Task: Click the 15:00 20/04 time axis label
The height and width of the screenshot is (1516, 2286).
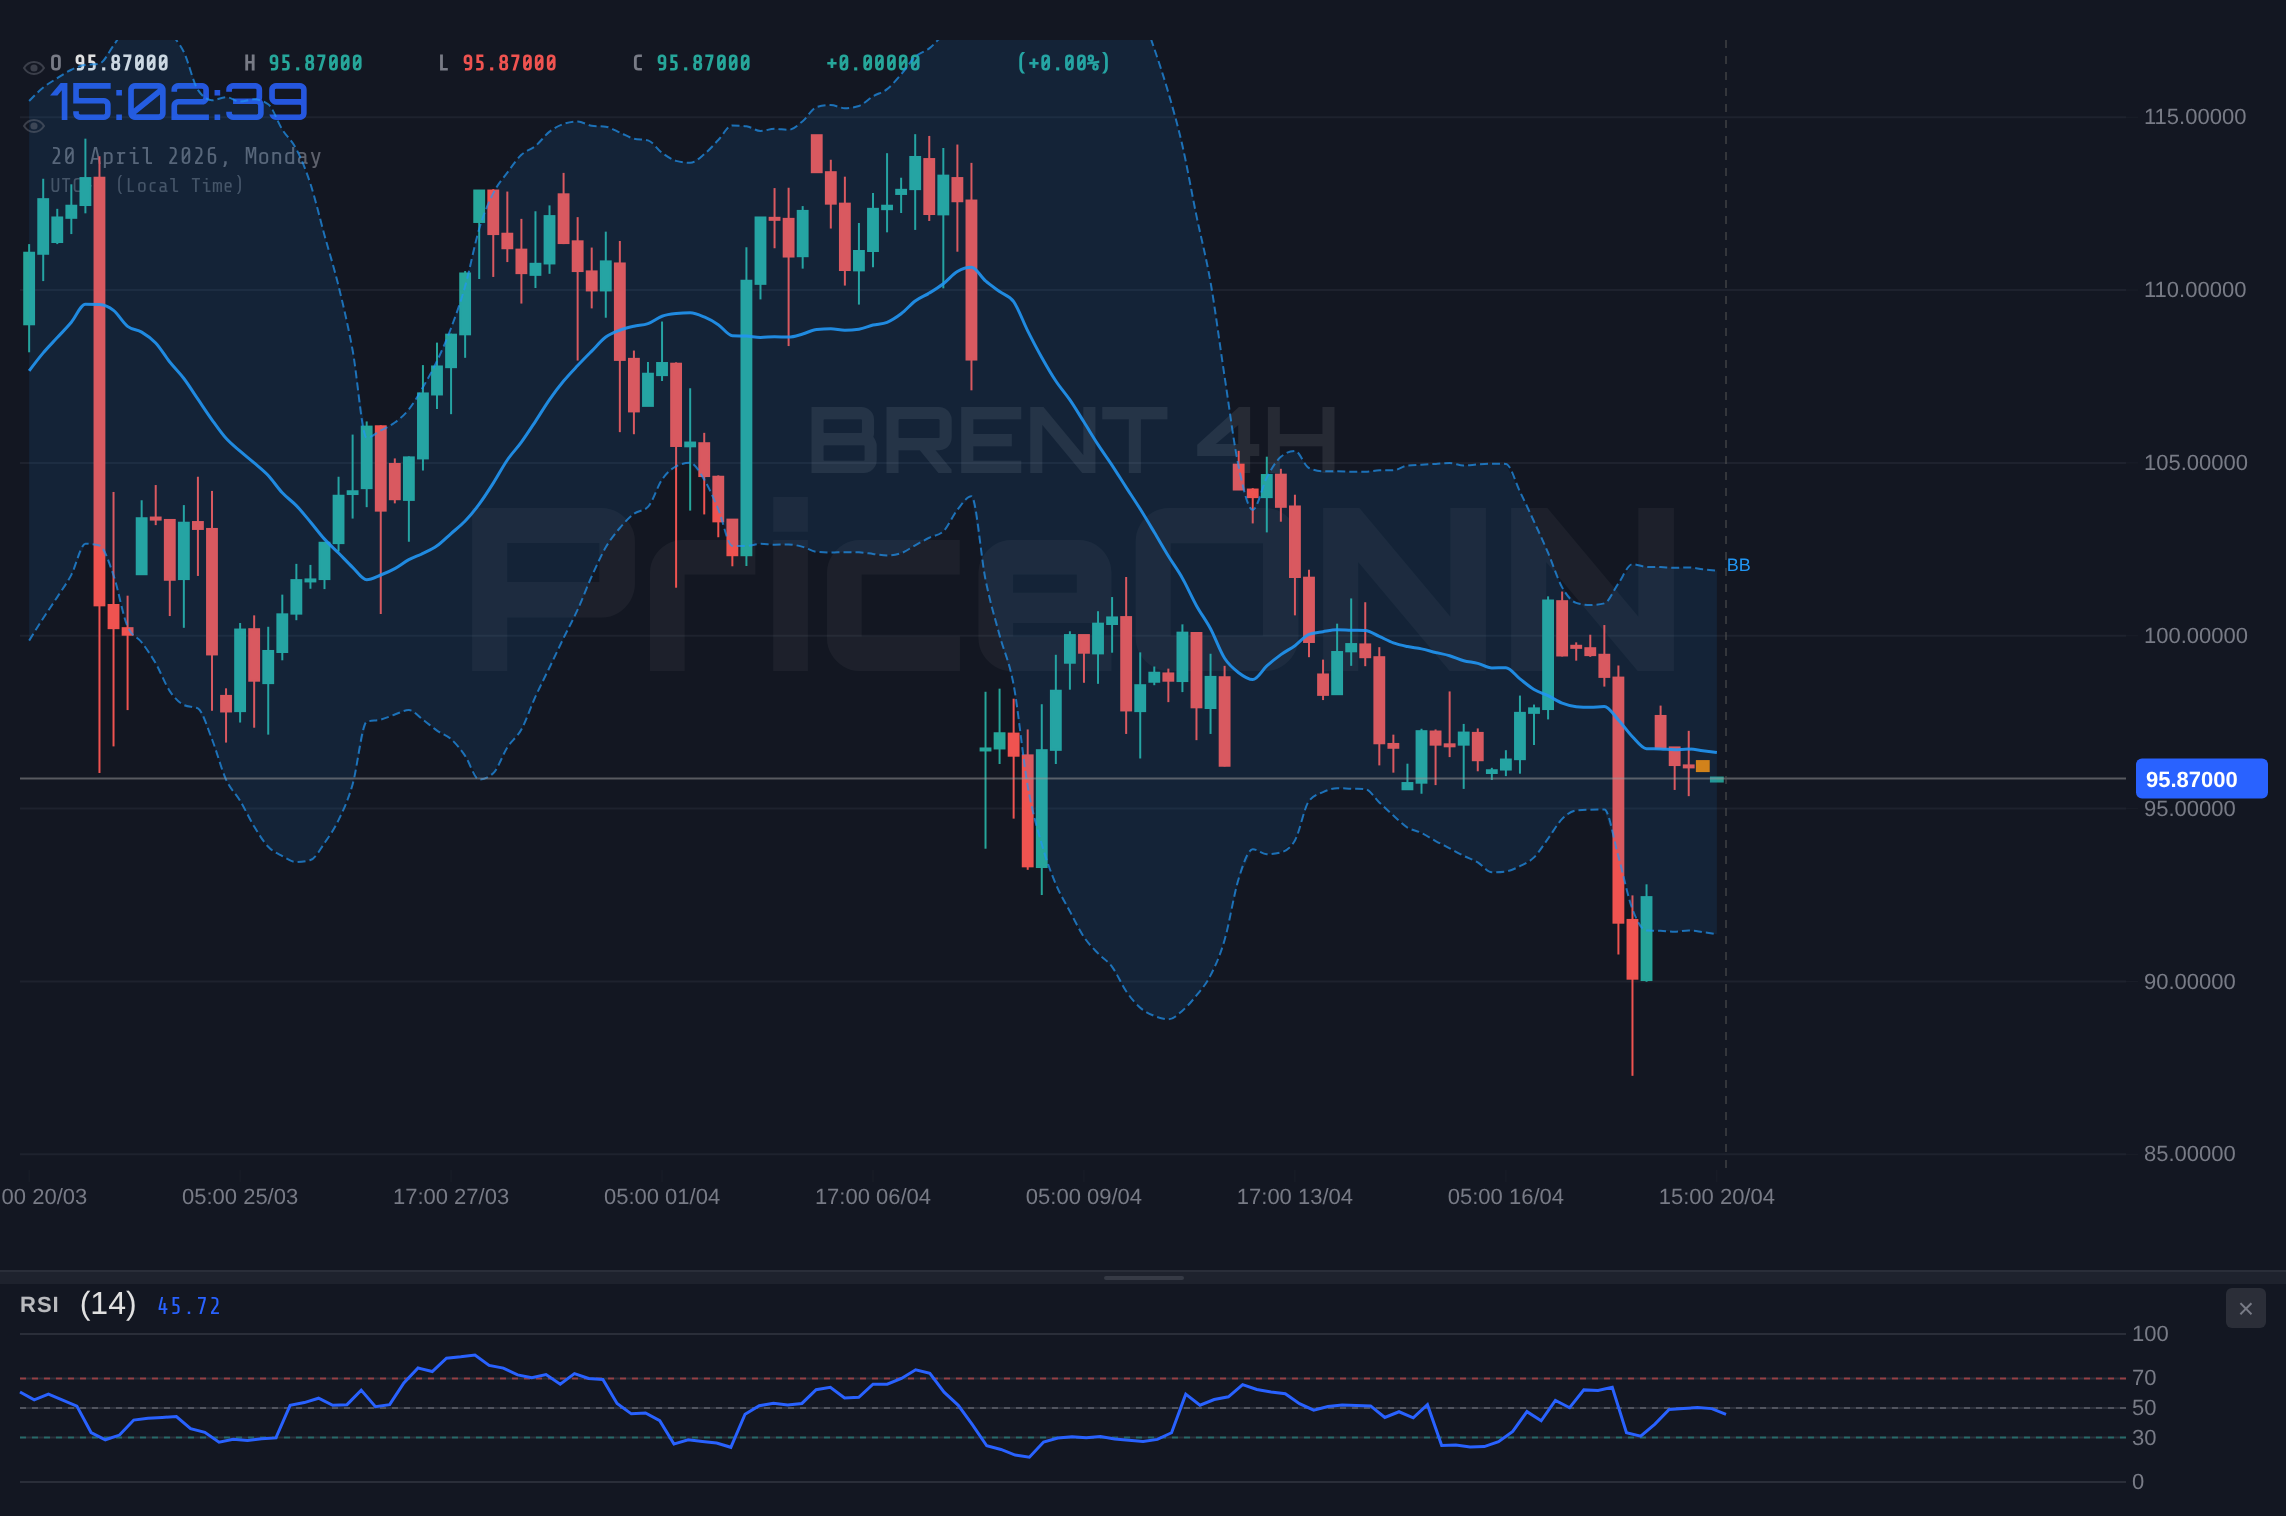Action: [x=1716, y=1197]
